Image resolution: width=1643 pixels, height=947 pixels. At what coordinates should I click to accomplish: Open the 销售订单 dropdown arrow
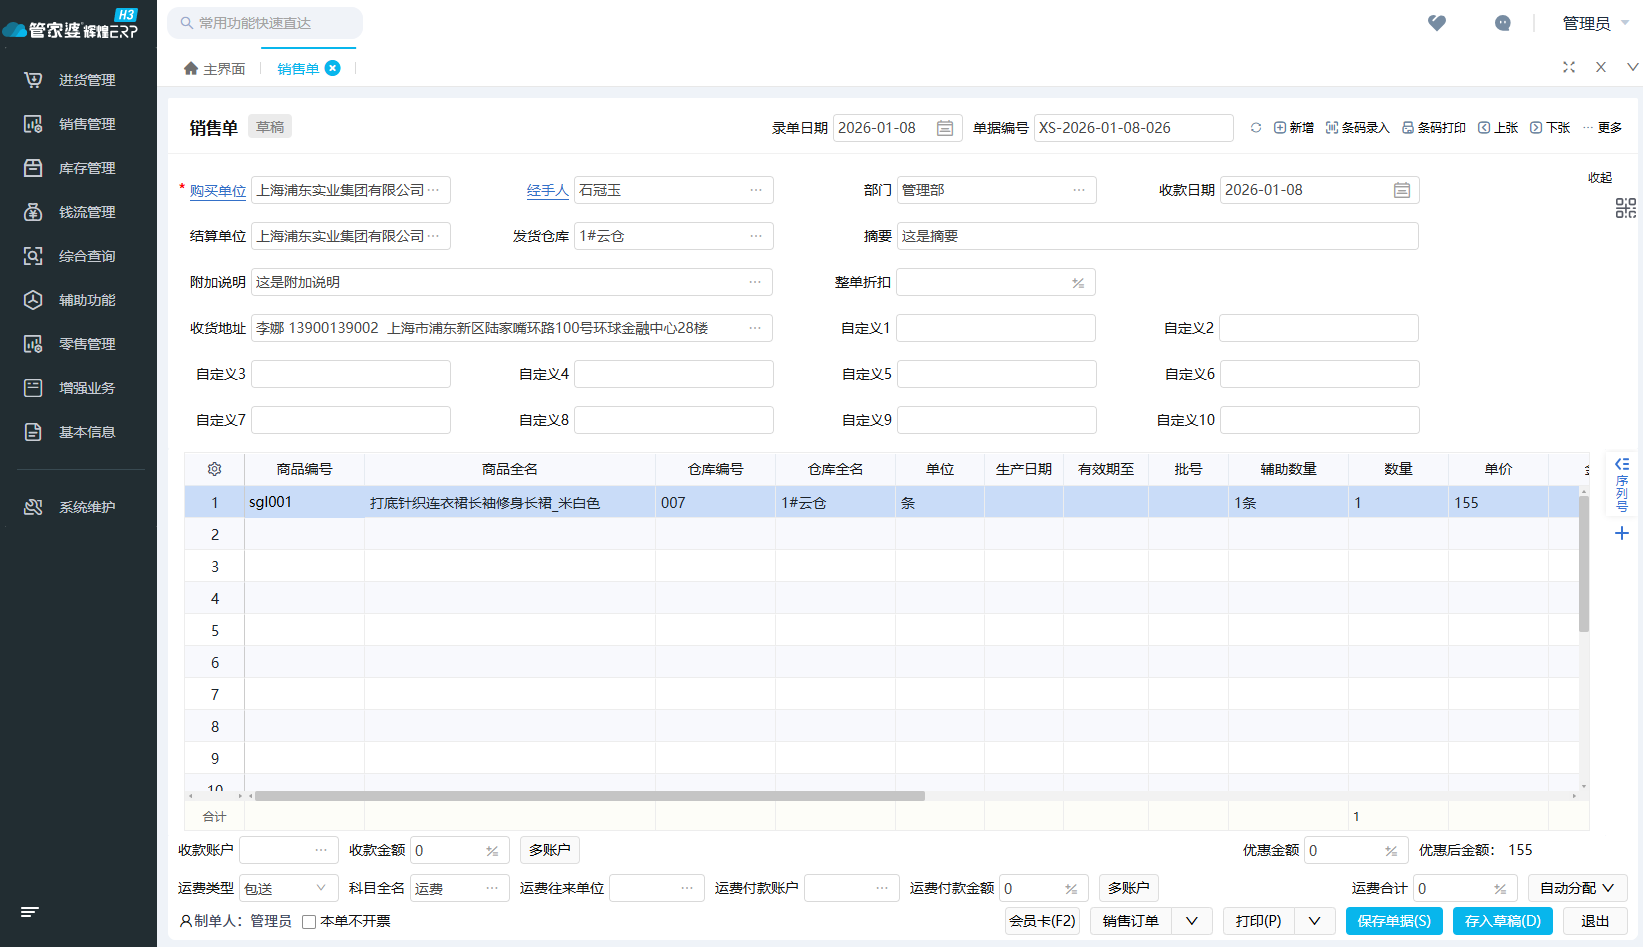(1192, 921)
